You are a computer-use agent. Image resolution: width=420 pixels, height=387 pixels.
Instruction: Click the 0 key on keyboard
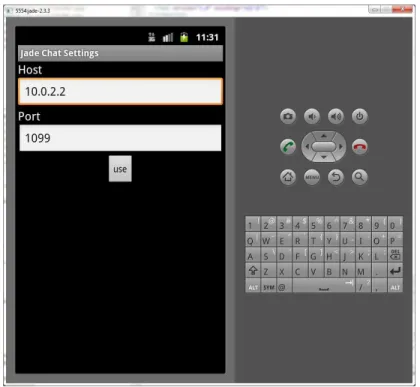click(x=395, y=224)
